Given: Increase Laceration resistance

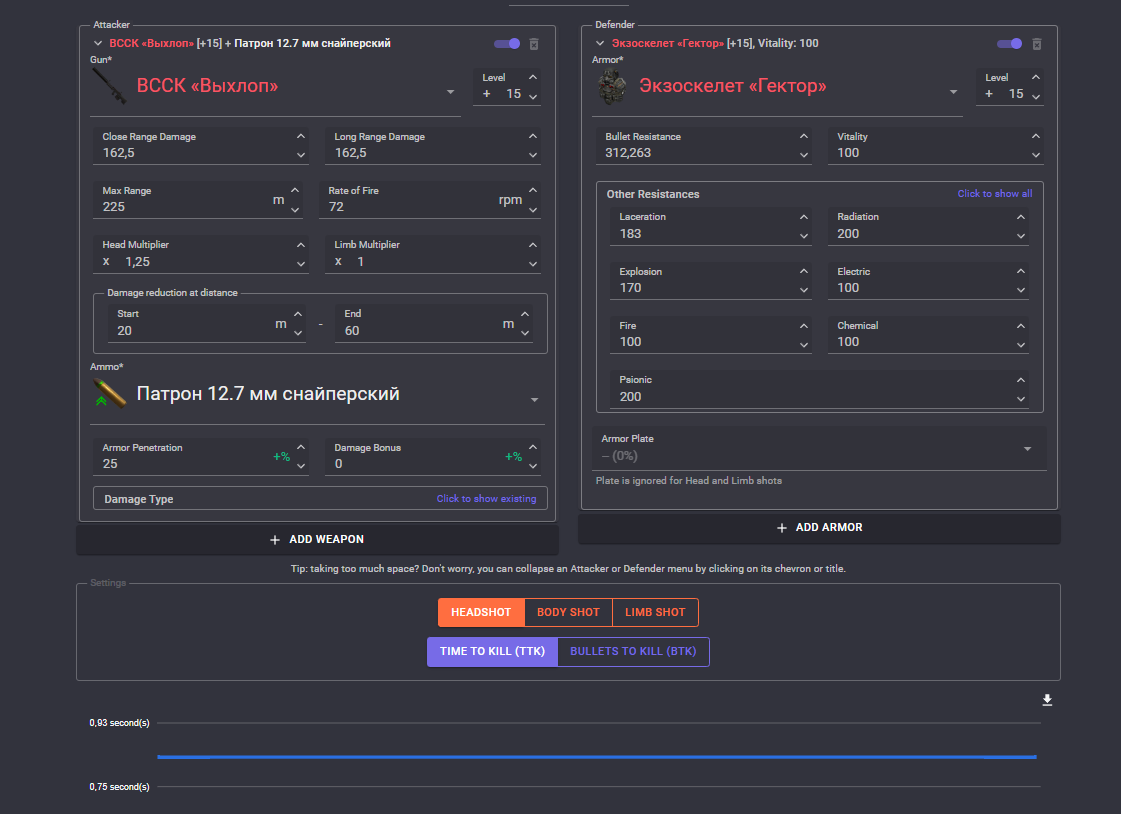Looking at the screenshot, I should (804, 217).
